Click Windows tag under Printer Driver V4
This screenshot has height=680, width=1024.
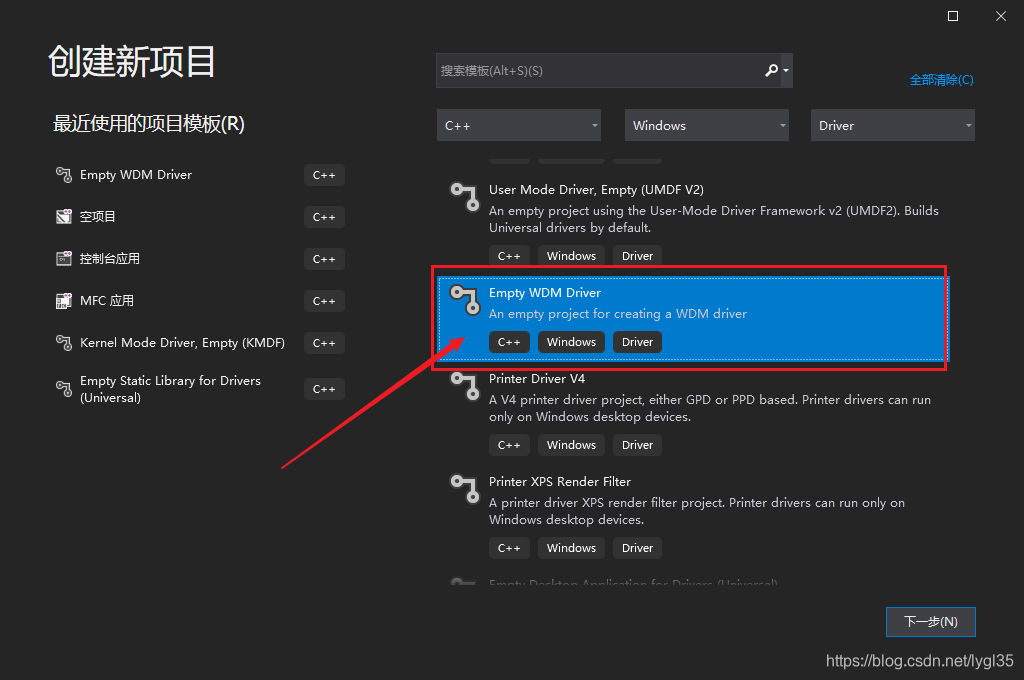pyautogui.click(x=571, y=445)
